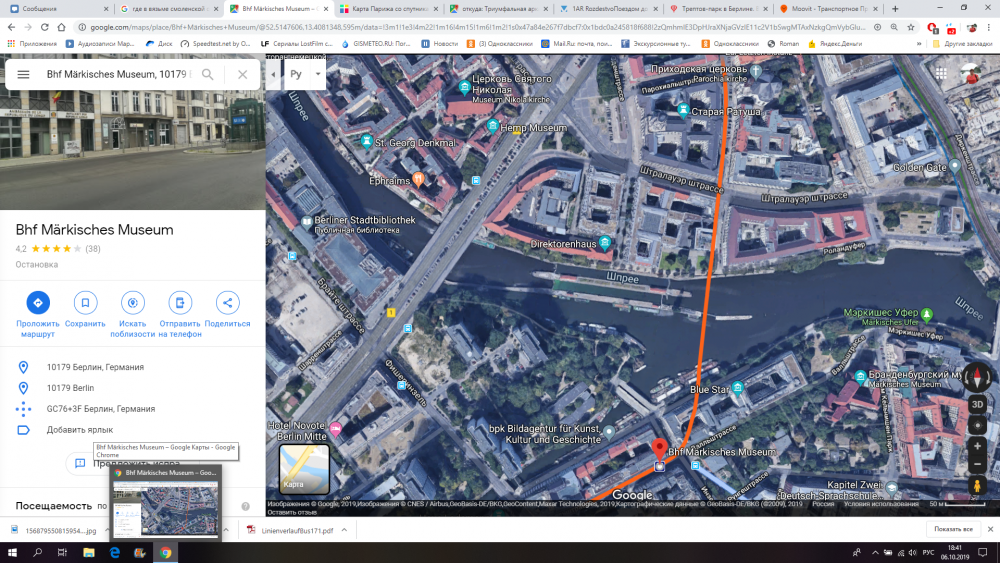This screenshot has height=563, width=1000.
Task: Click Search nearby (Искать поблизости) icon
Action: 132,303
